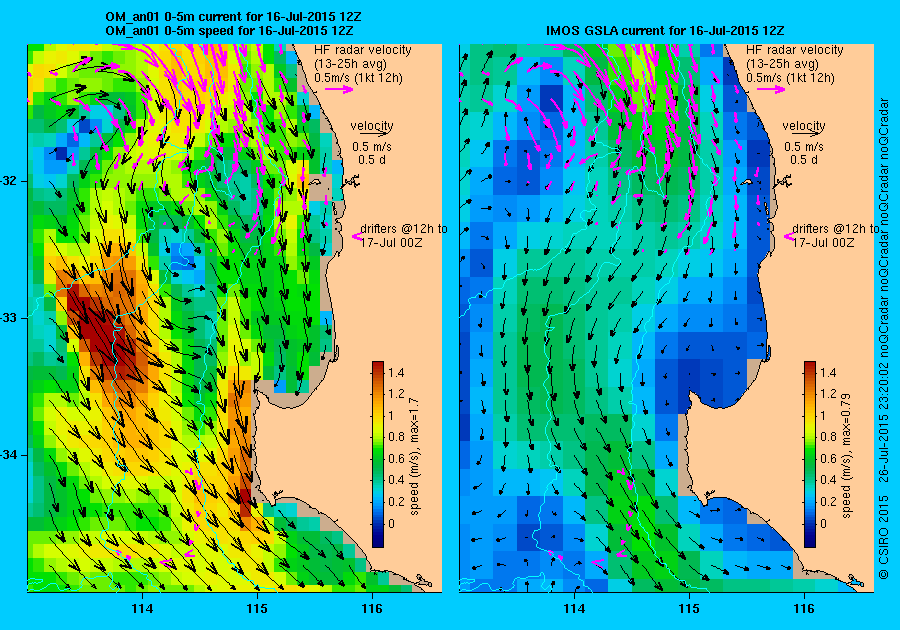Click '0.5 m/s' under velocity in right map
This screenshot has height=630, width=900.
pos(804,146)
